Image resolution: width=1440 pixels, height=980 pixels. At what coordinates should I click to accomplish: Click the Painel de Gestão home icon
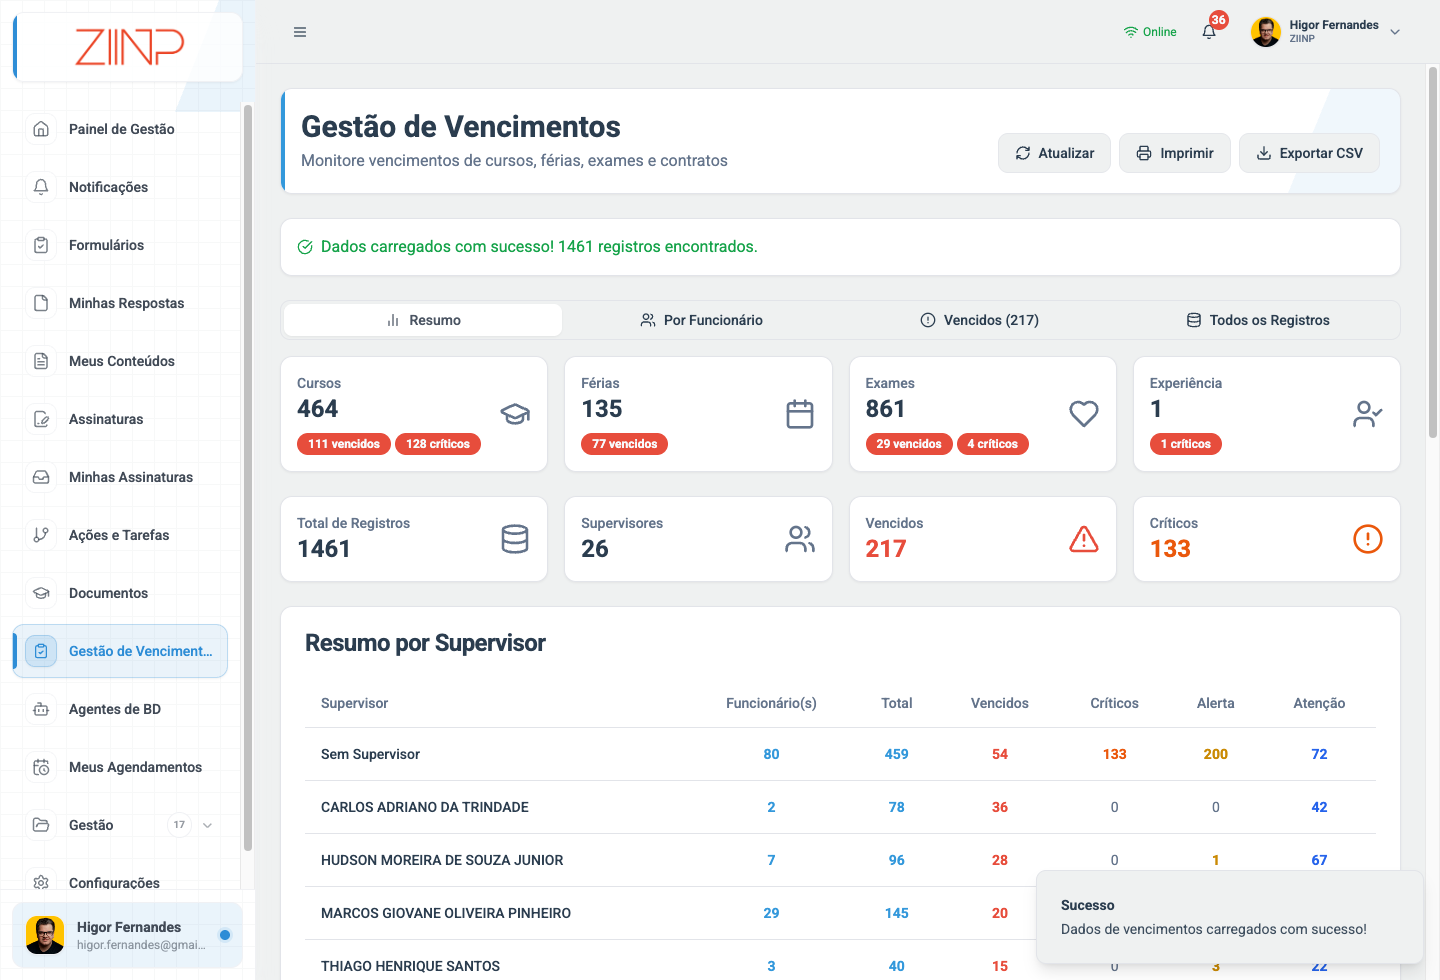(41, 129)
